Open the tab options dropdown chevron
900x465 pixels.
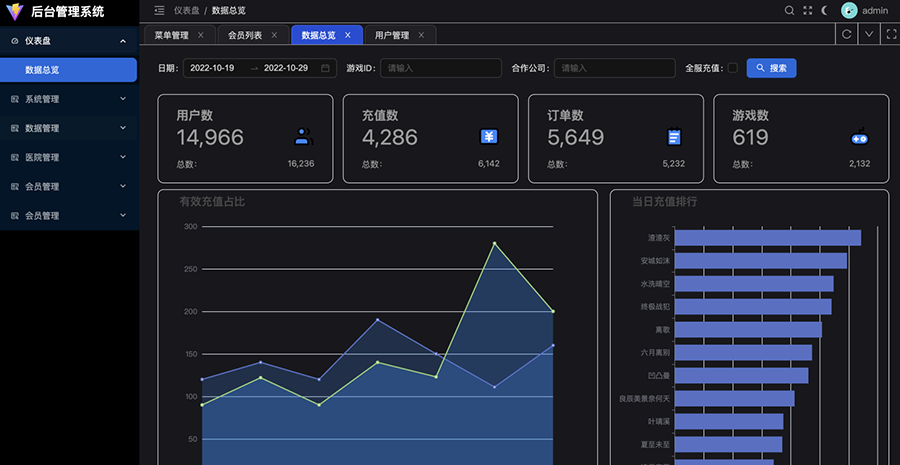(869, 34)
